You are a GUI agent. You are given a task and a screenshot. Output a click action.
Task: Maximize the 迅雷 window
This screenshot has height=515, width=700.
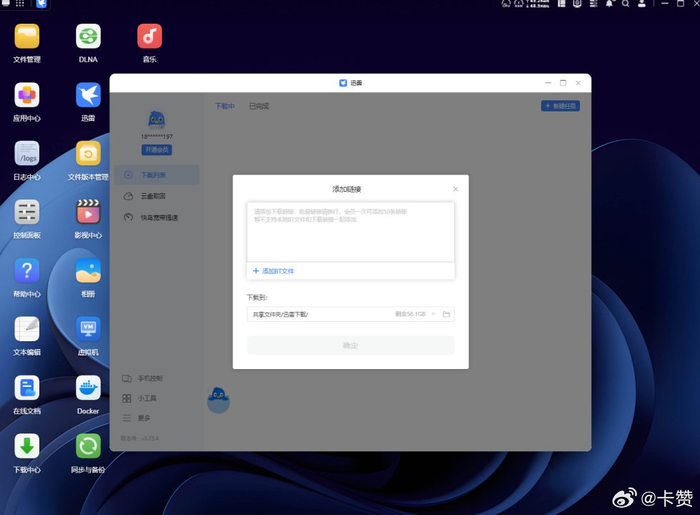pyautogui.click(x=563, y=83)
